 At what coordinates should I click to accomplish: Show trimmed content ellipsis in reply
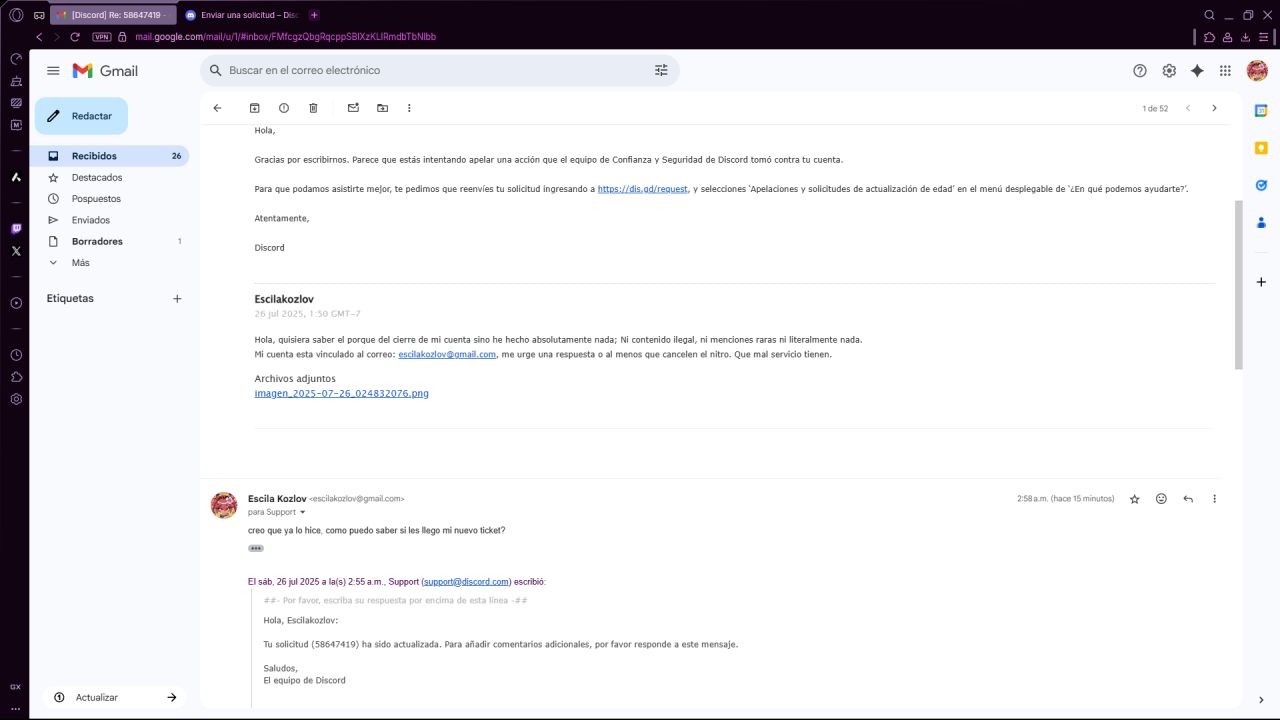click(256, 548)
